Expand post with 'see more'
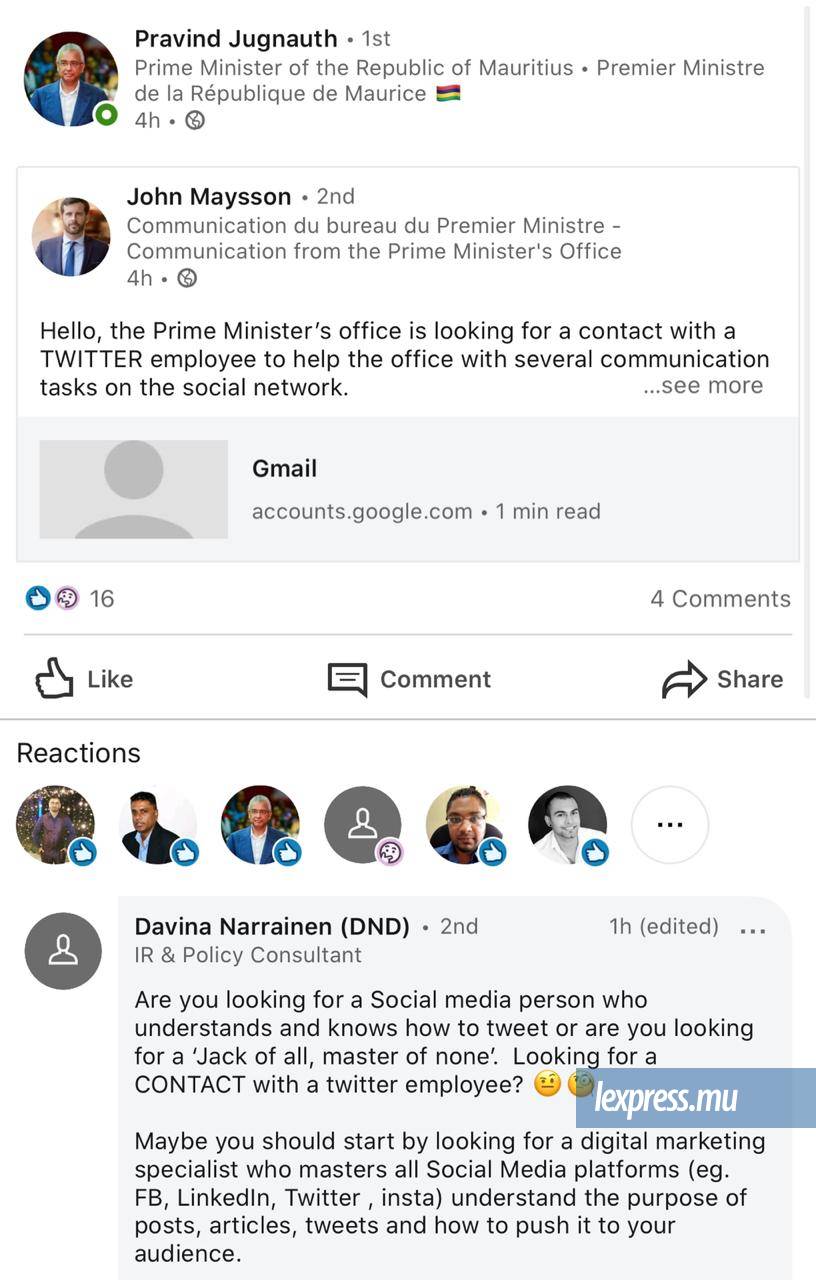The height and width of the screenshot is (1280, 816). (x=703, y=386)
